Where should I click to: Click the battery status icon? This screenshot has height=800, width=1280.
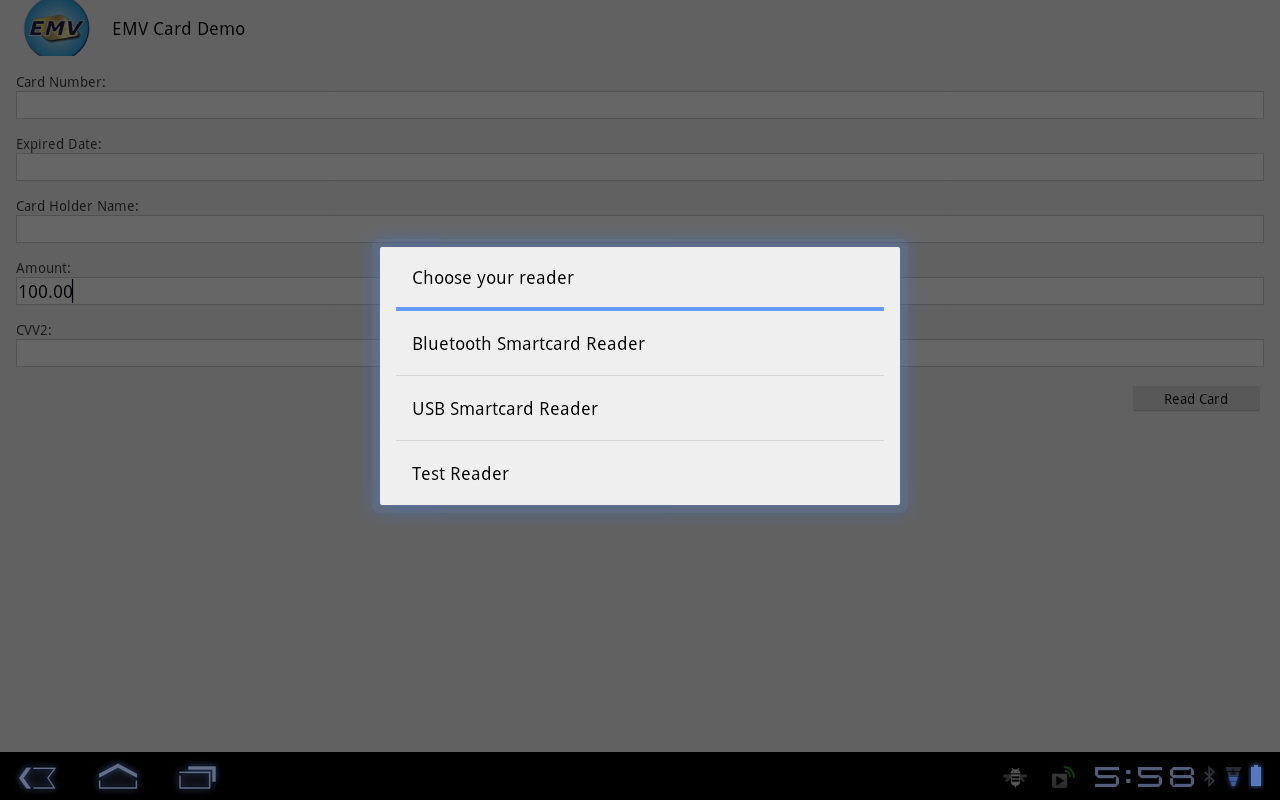tap(1256, 775)
